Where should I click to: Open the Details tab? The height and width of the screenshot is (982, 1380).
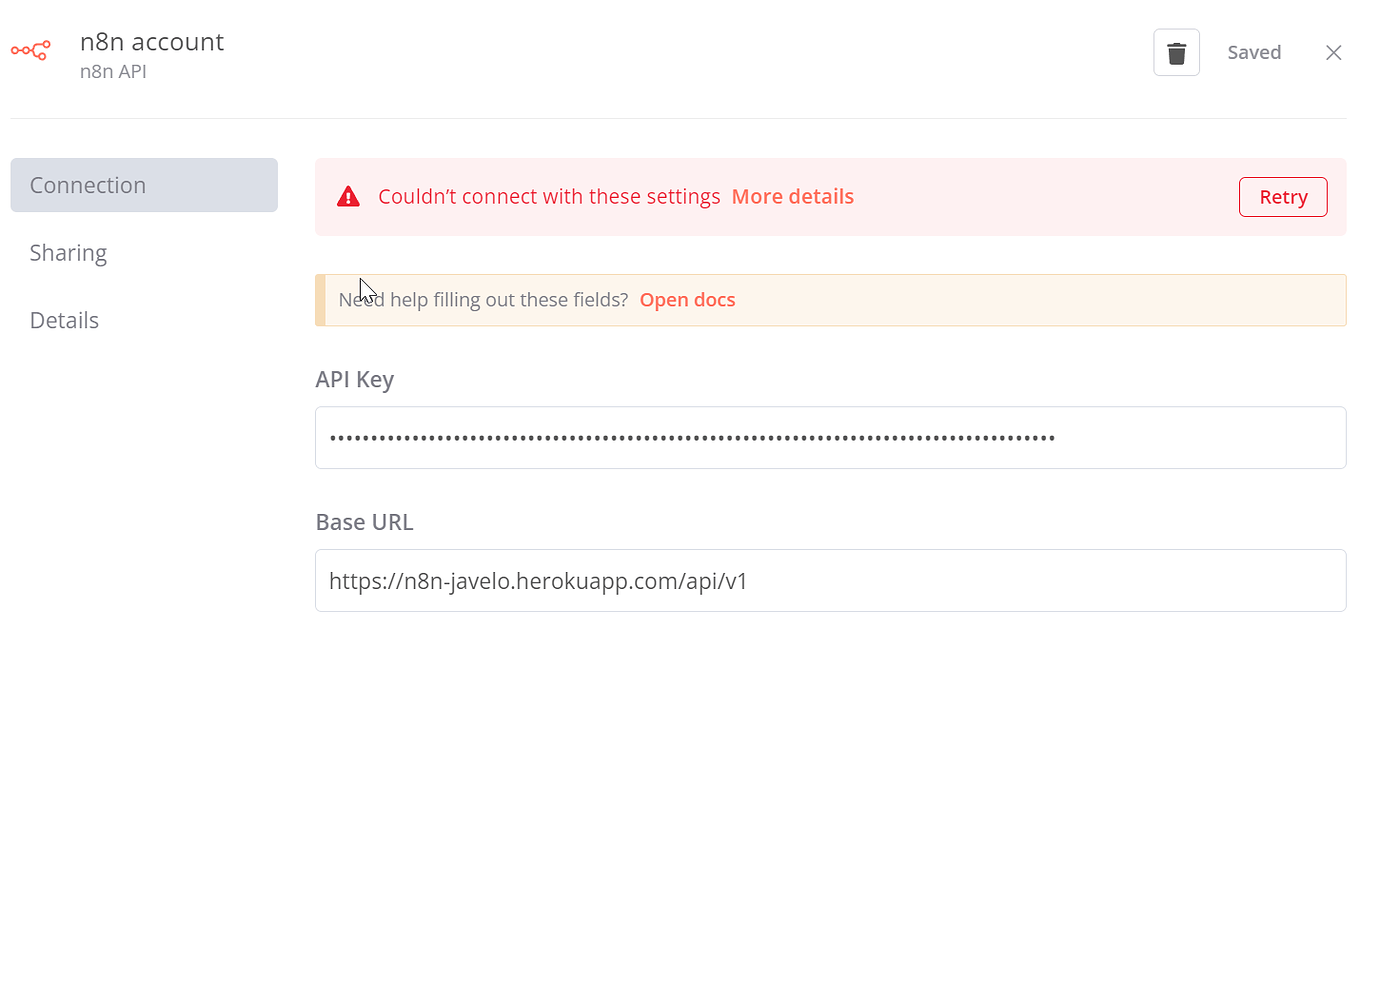(x=64, y=320)
